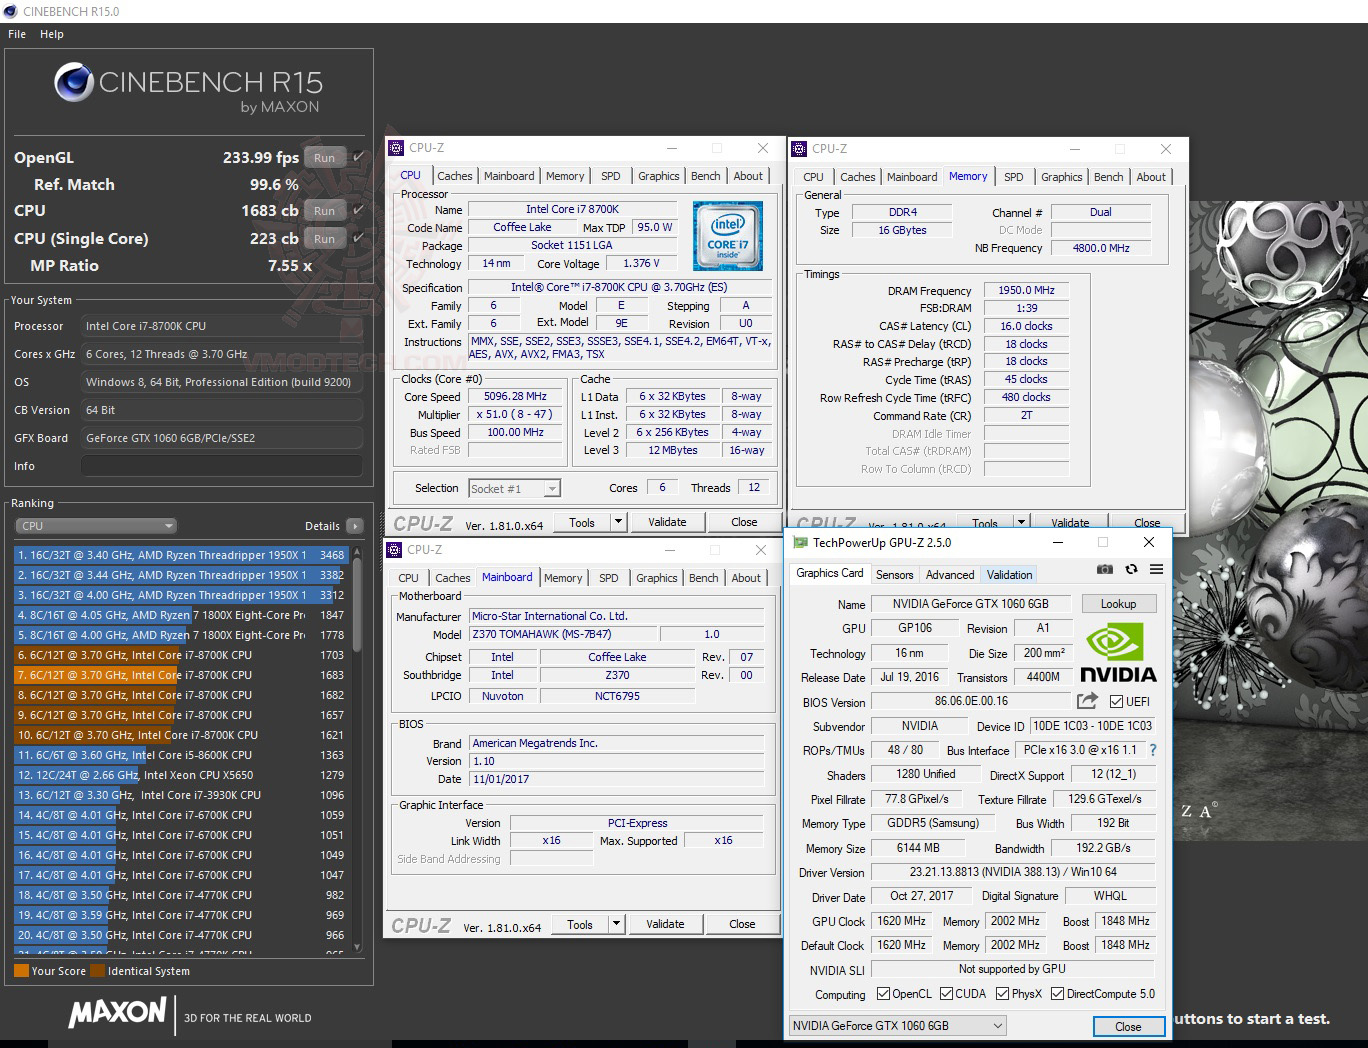
Task: Click Close button in CPU-Z CPU window
Action: tap(744, 522)
